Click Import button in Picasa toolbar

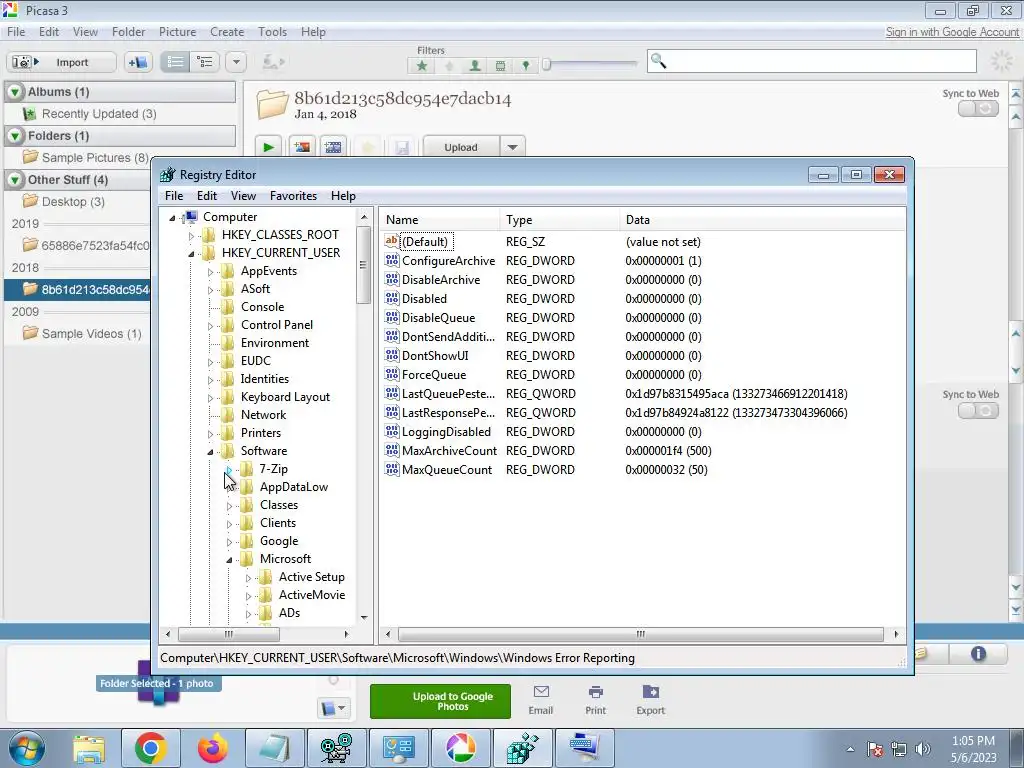click(61, 62)
